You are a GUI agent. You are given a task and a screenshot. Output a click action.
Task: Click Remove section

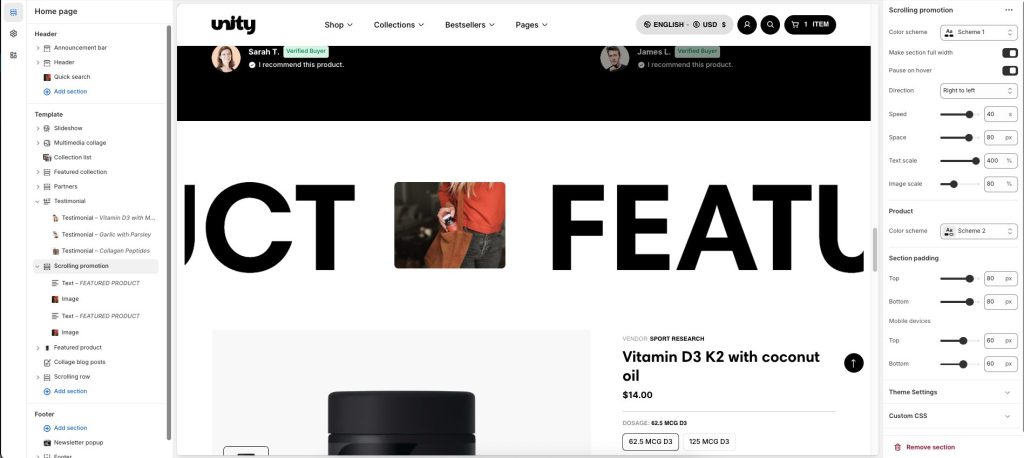tap(924, 447)
